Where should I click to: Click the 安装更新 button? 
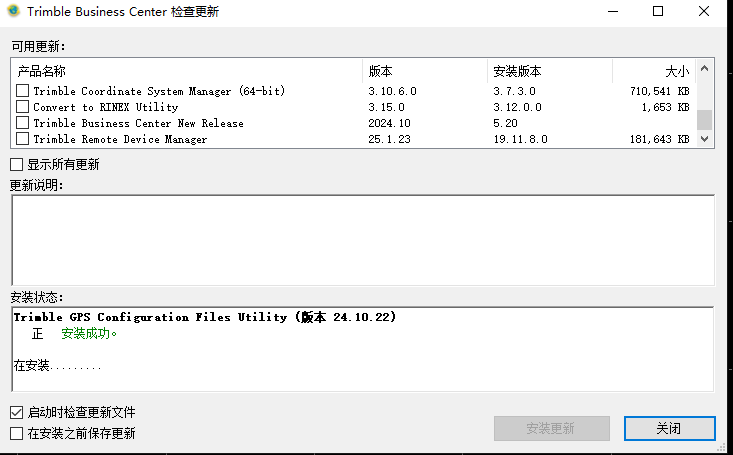point(552,428)
